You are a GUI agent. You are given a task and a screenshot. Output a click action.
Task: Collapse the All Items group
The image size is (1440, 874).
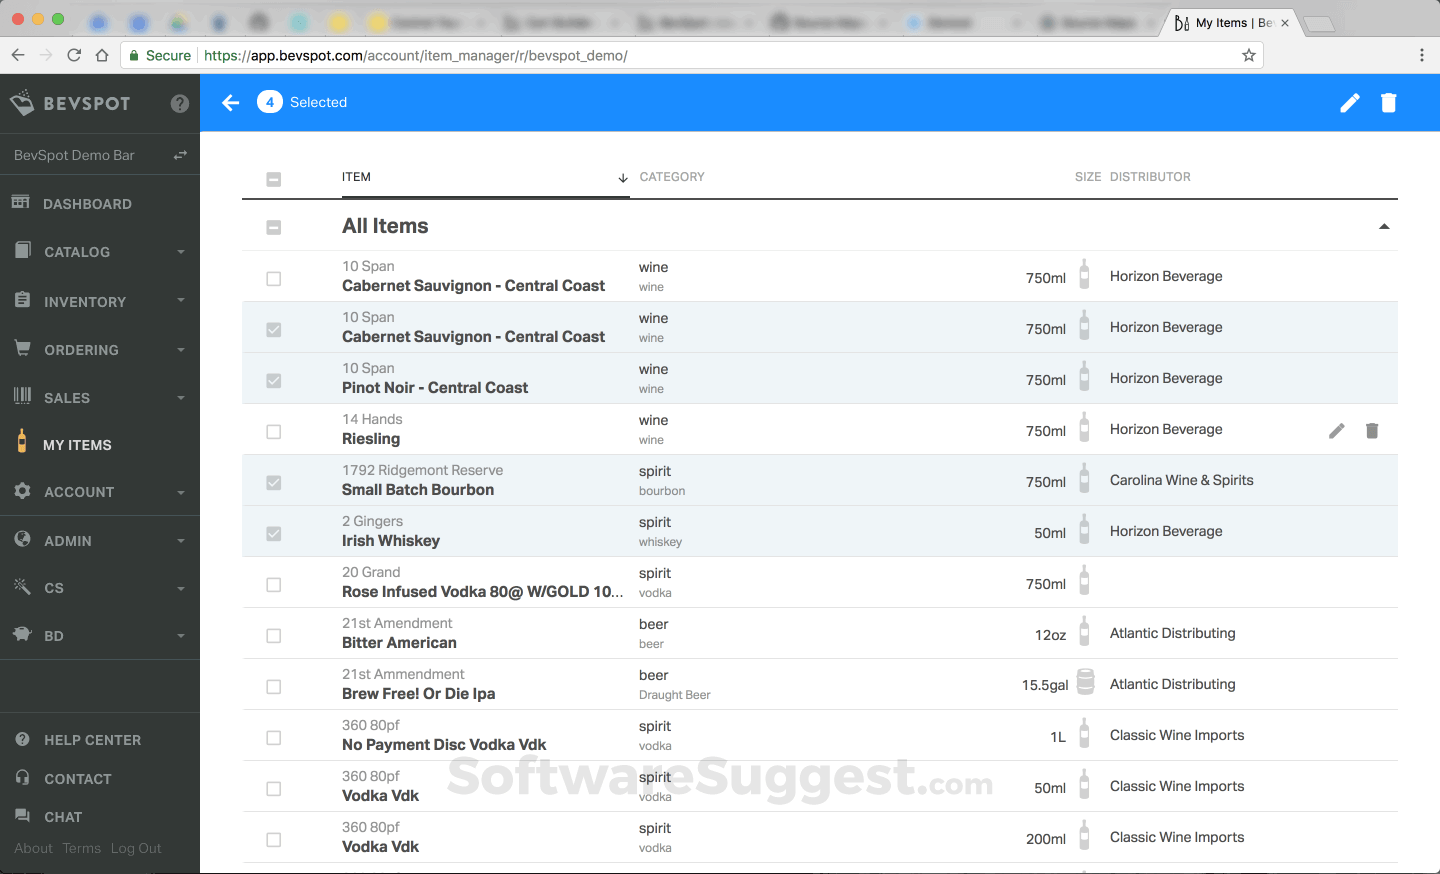(x=1384, y=227)
